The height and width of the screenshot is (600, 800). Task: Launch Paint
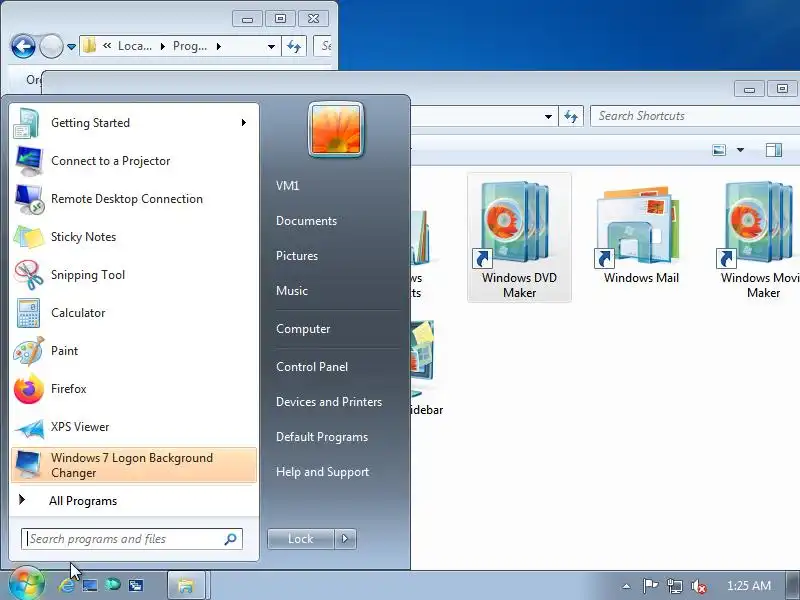(x=134, y=351)
